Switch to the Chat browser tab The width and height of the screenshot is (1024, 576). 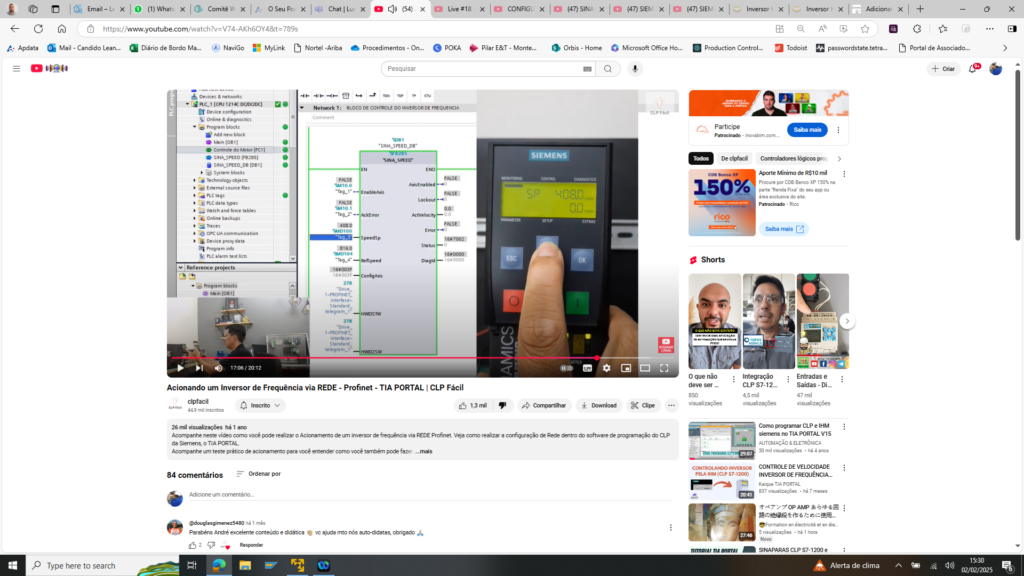coord(342,9)
